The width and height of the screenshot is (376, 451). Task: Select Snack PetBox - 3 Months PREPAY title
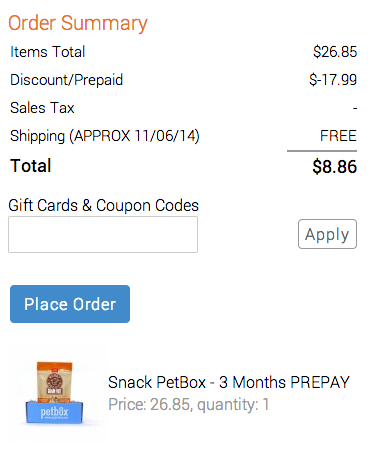[x=229, y=382]
